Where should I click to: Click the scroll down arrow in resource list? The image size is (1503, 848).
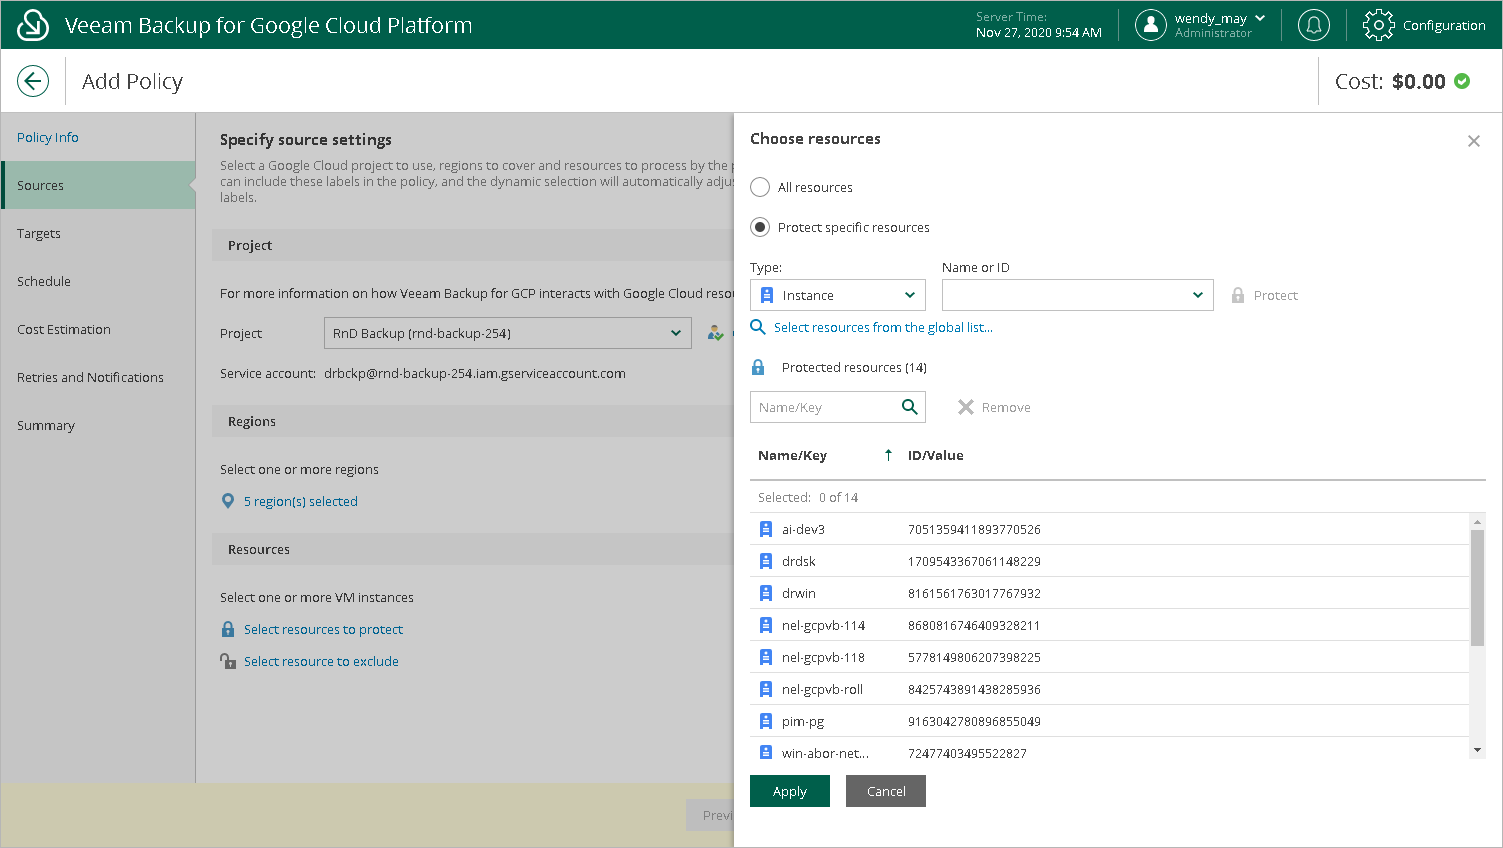point(1477,750)
